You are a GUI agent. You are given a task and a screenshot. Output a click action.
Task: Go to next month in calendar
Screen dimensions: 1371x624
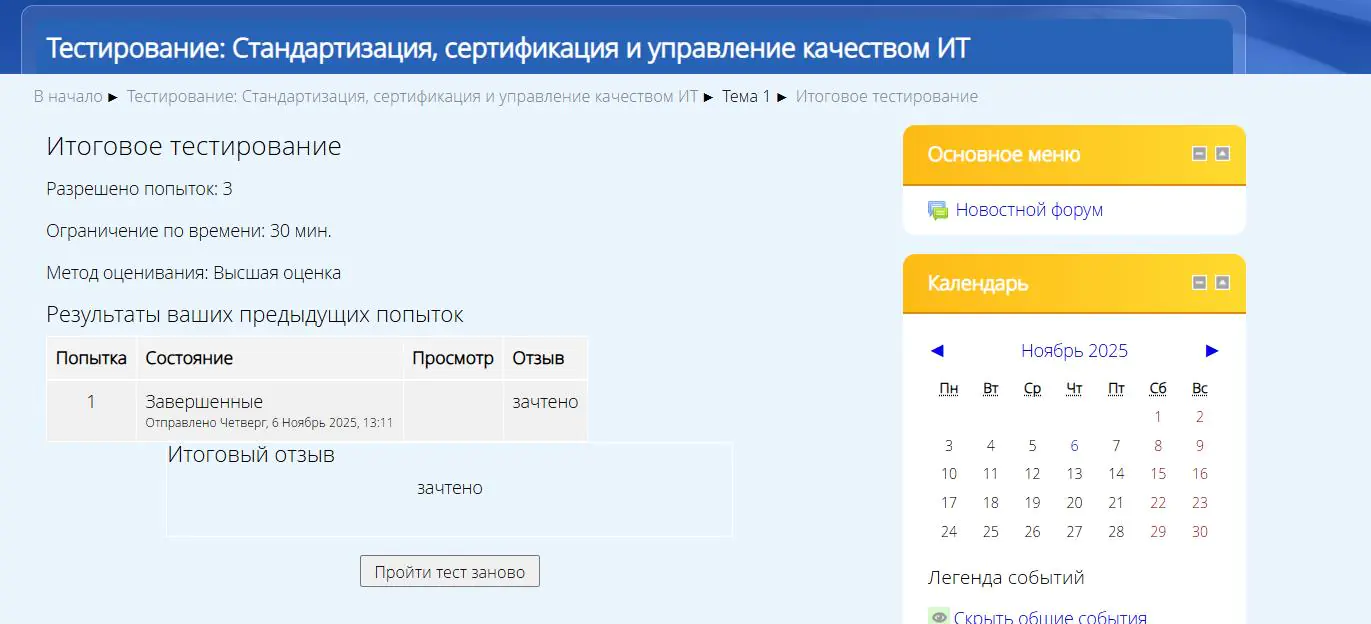pos(1212,351)
